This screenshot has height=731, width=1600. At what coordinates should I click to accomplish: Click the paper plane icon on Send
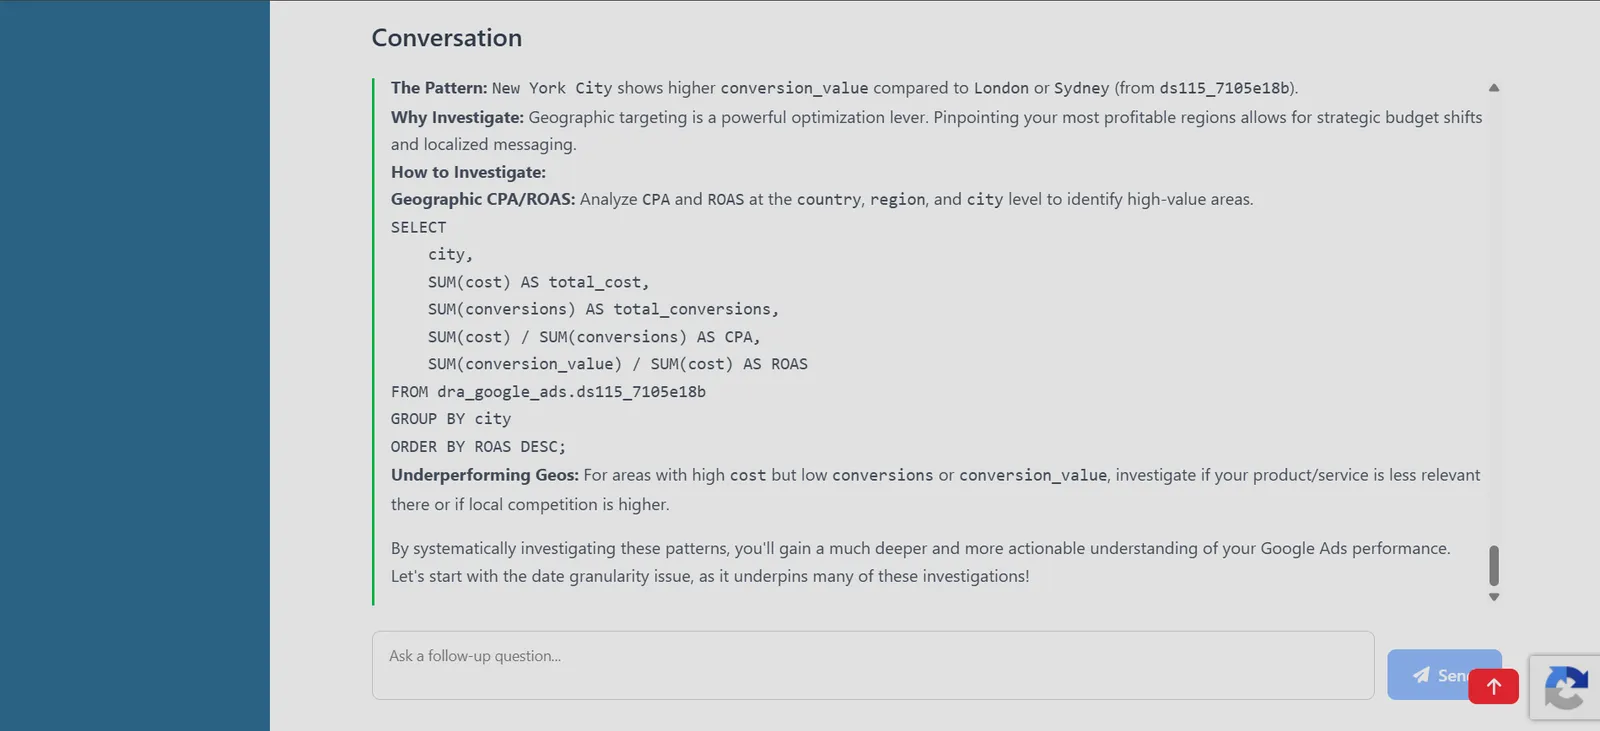tap(1420, 675)
